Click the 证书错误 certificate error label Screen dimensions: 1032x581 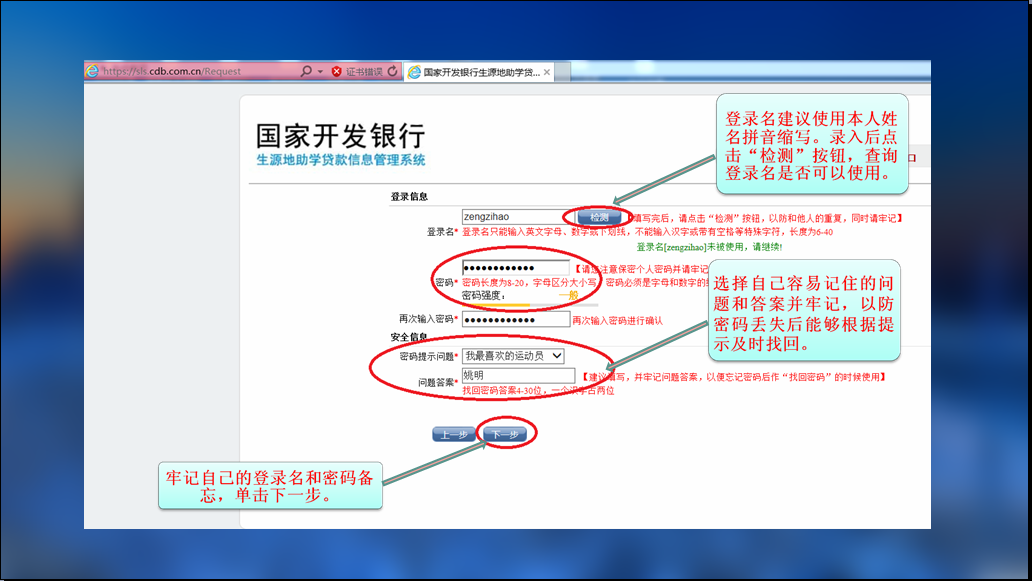coord(364,72)
